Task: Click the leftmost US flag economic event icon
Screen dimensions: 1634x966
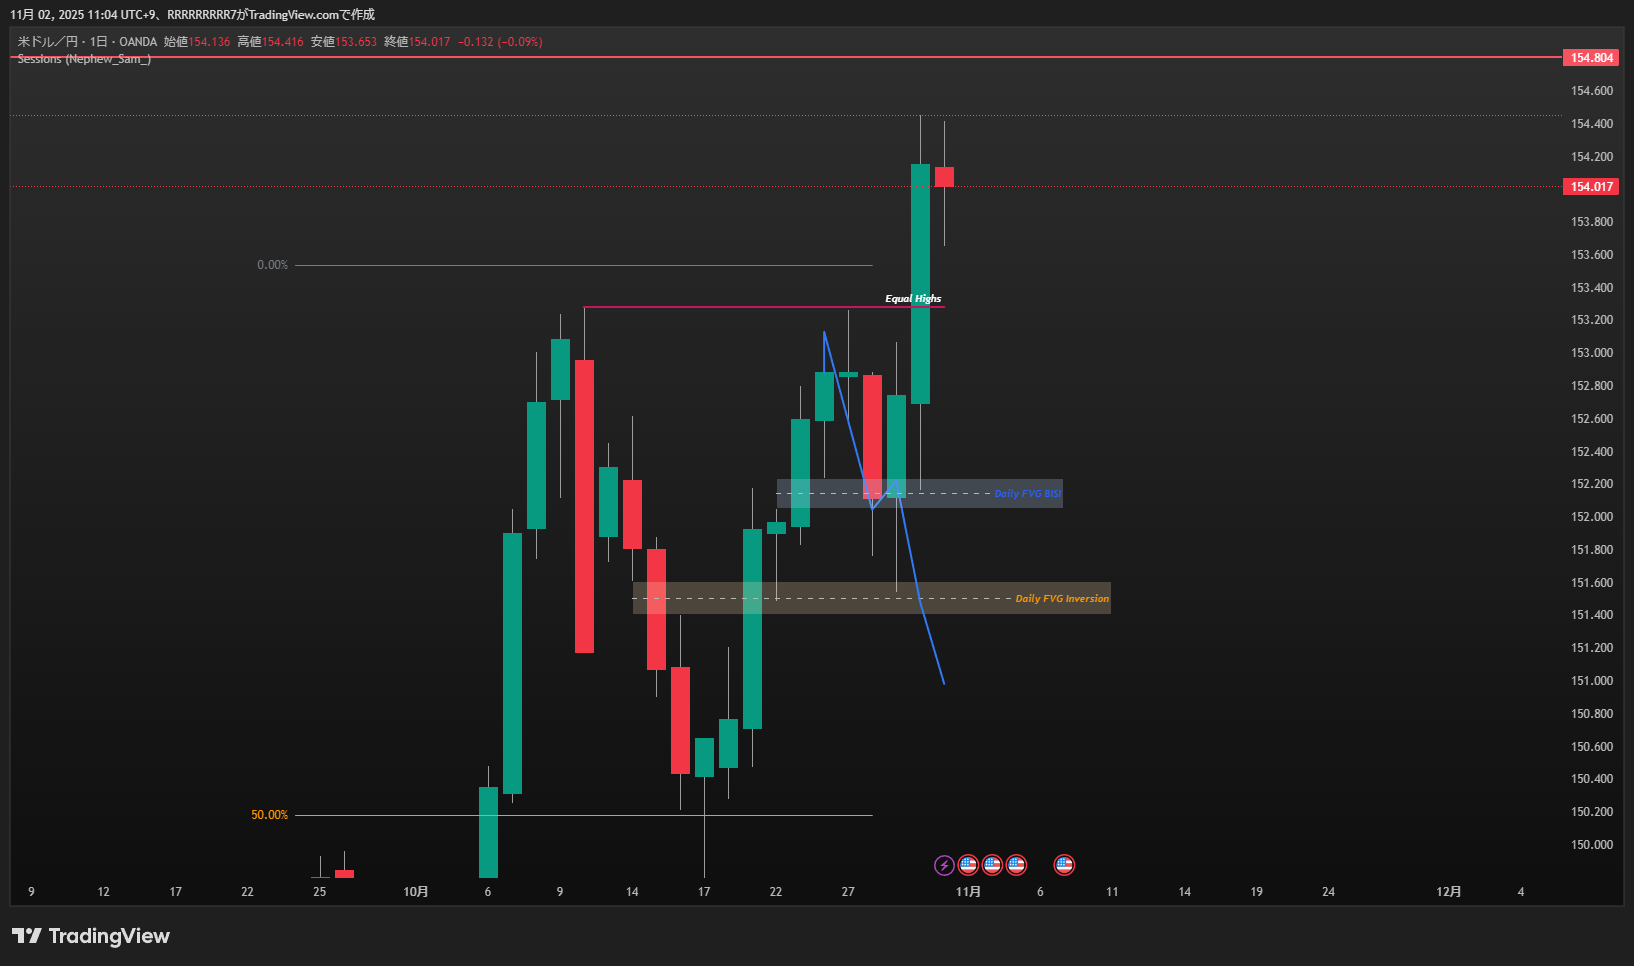Action: (x=968, y=865)
